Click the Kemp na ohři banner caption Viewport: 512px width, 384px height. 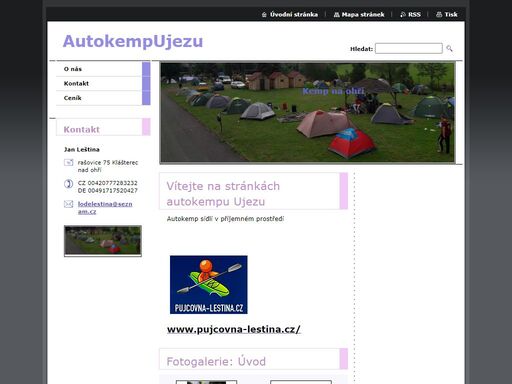coord(333,91)
